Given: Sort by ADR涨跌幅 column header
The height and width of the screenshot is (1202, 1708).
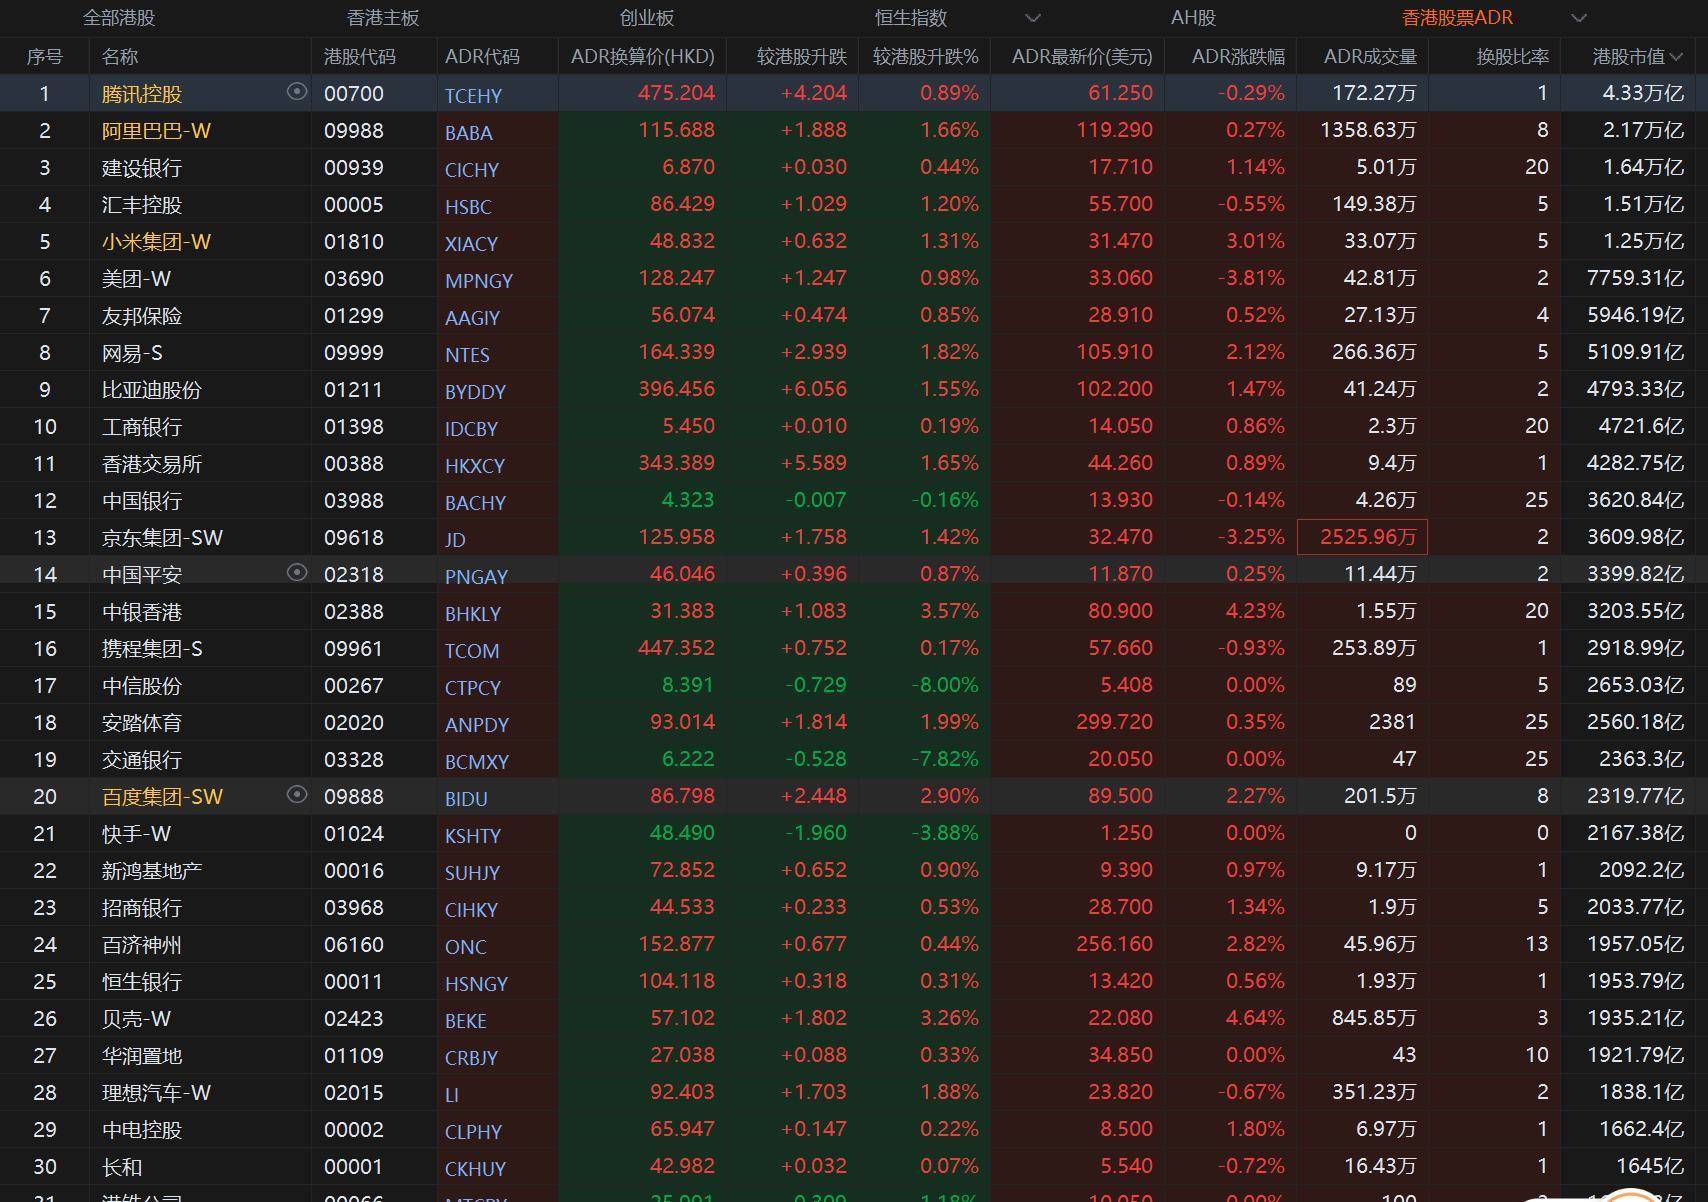Looking at the screenshot, I should (x=1237, y=57).
